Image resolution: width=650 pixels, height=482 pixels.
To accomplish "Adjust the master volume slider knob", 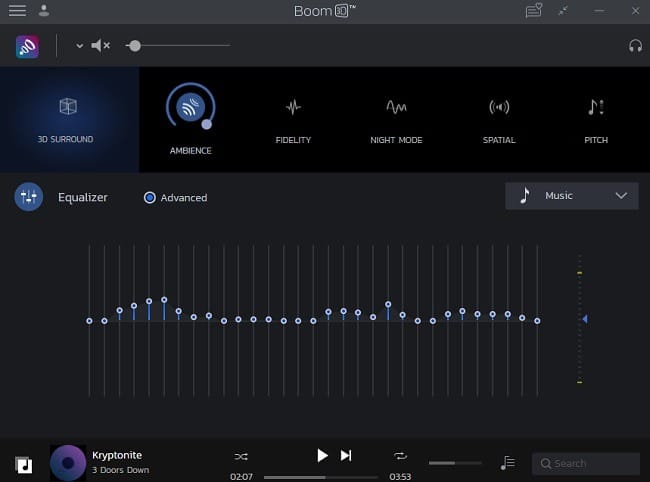I will [134, 46].
